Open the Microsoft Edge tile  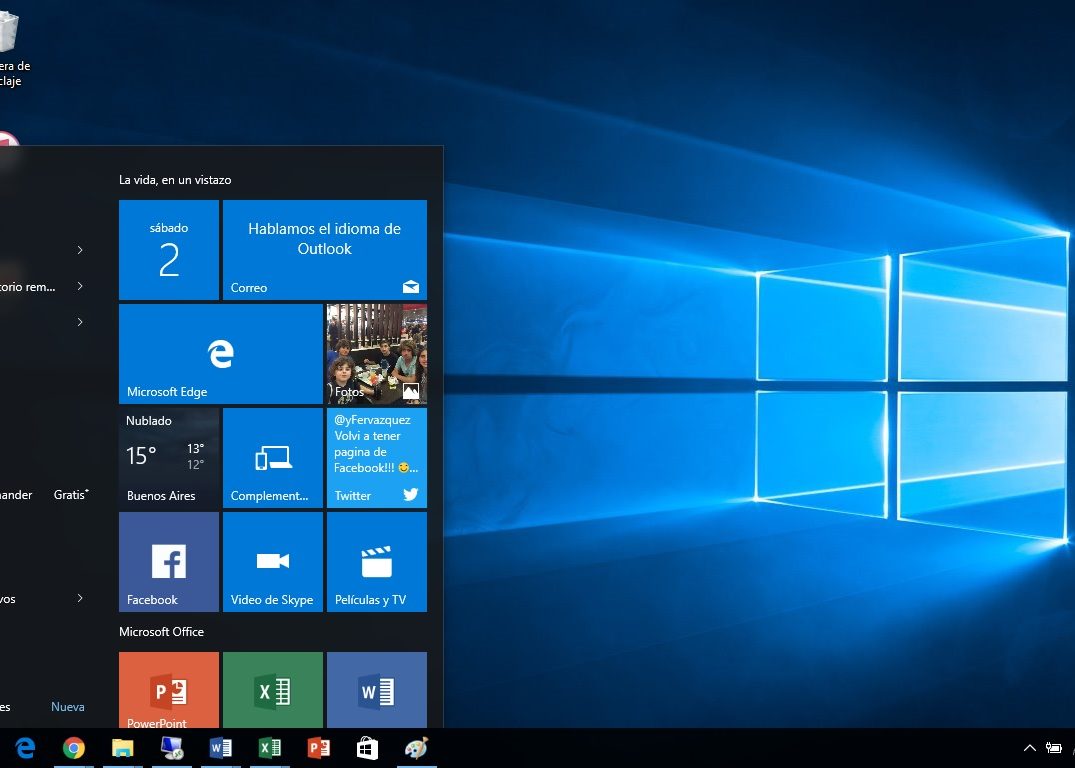pos(220,354)
